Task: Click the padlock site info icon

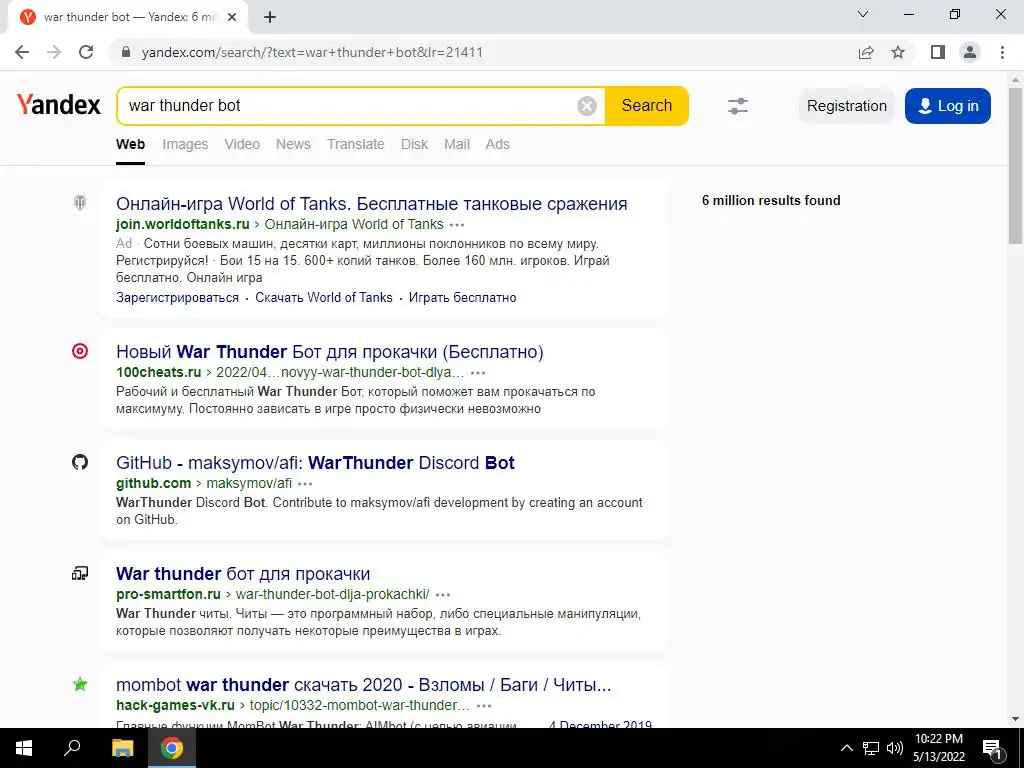Action: (127, 52)
